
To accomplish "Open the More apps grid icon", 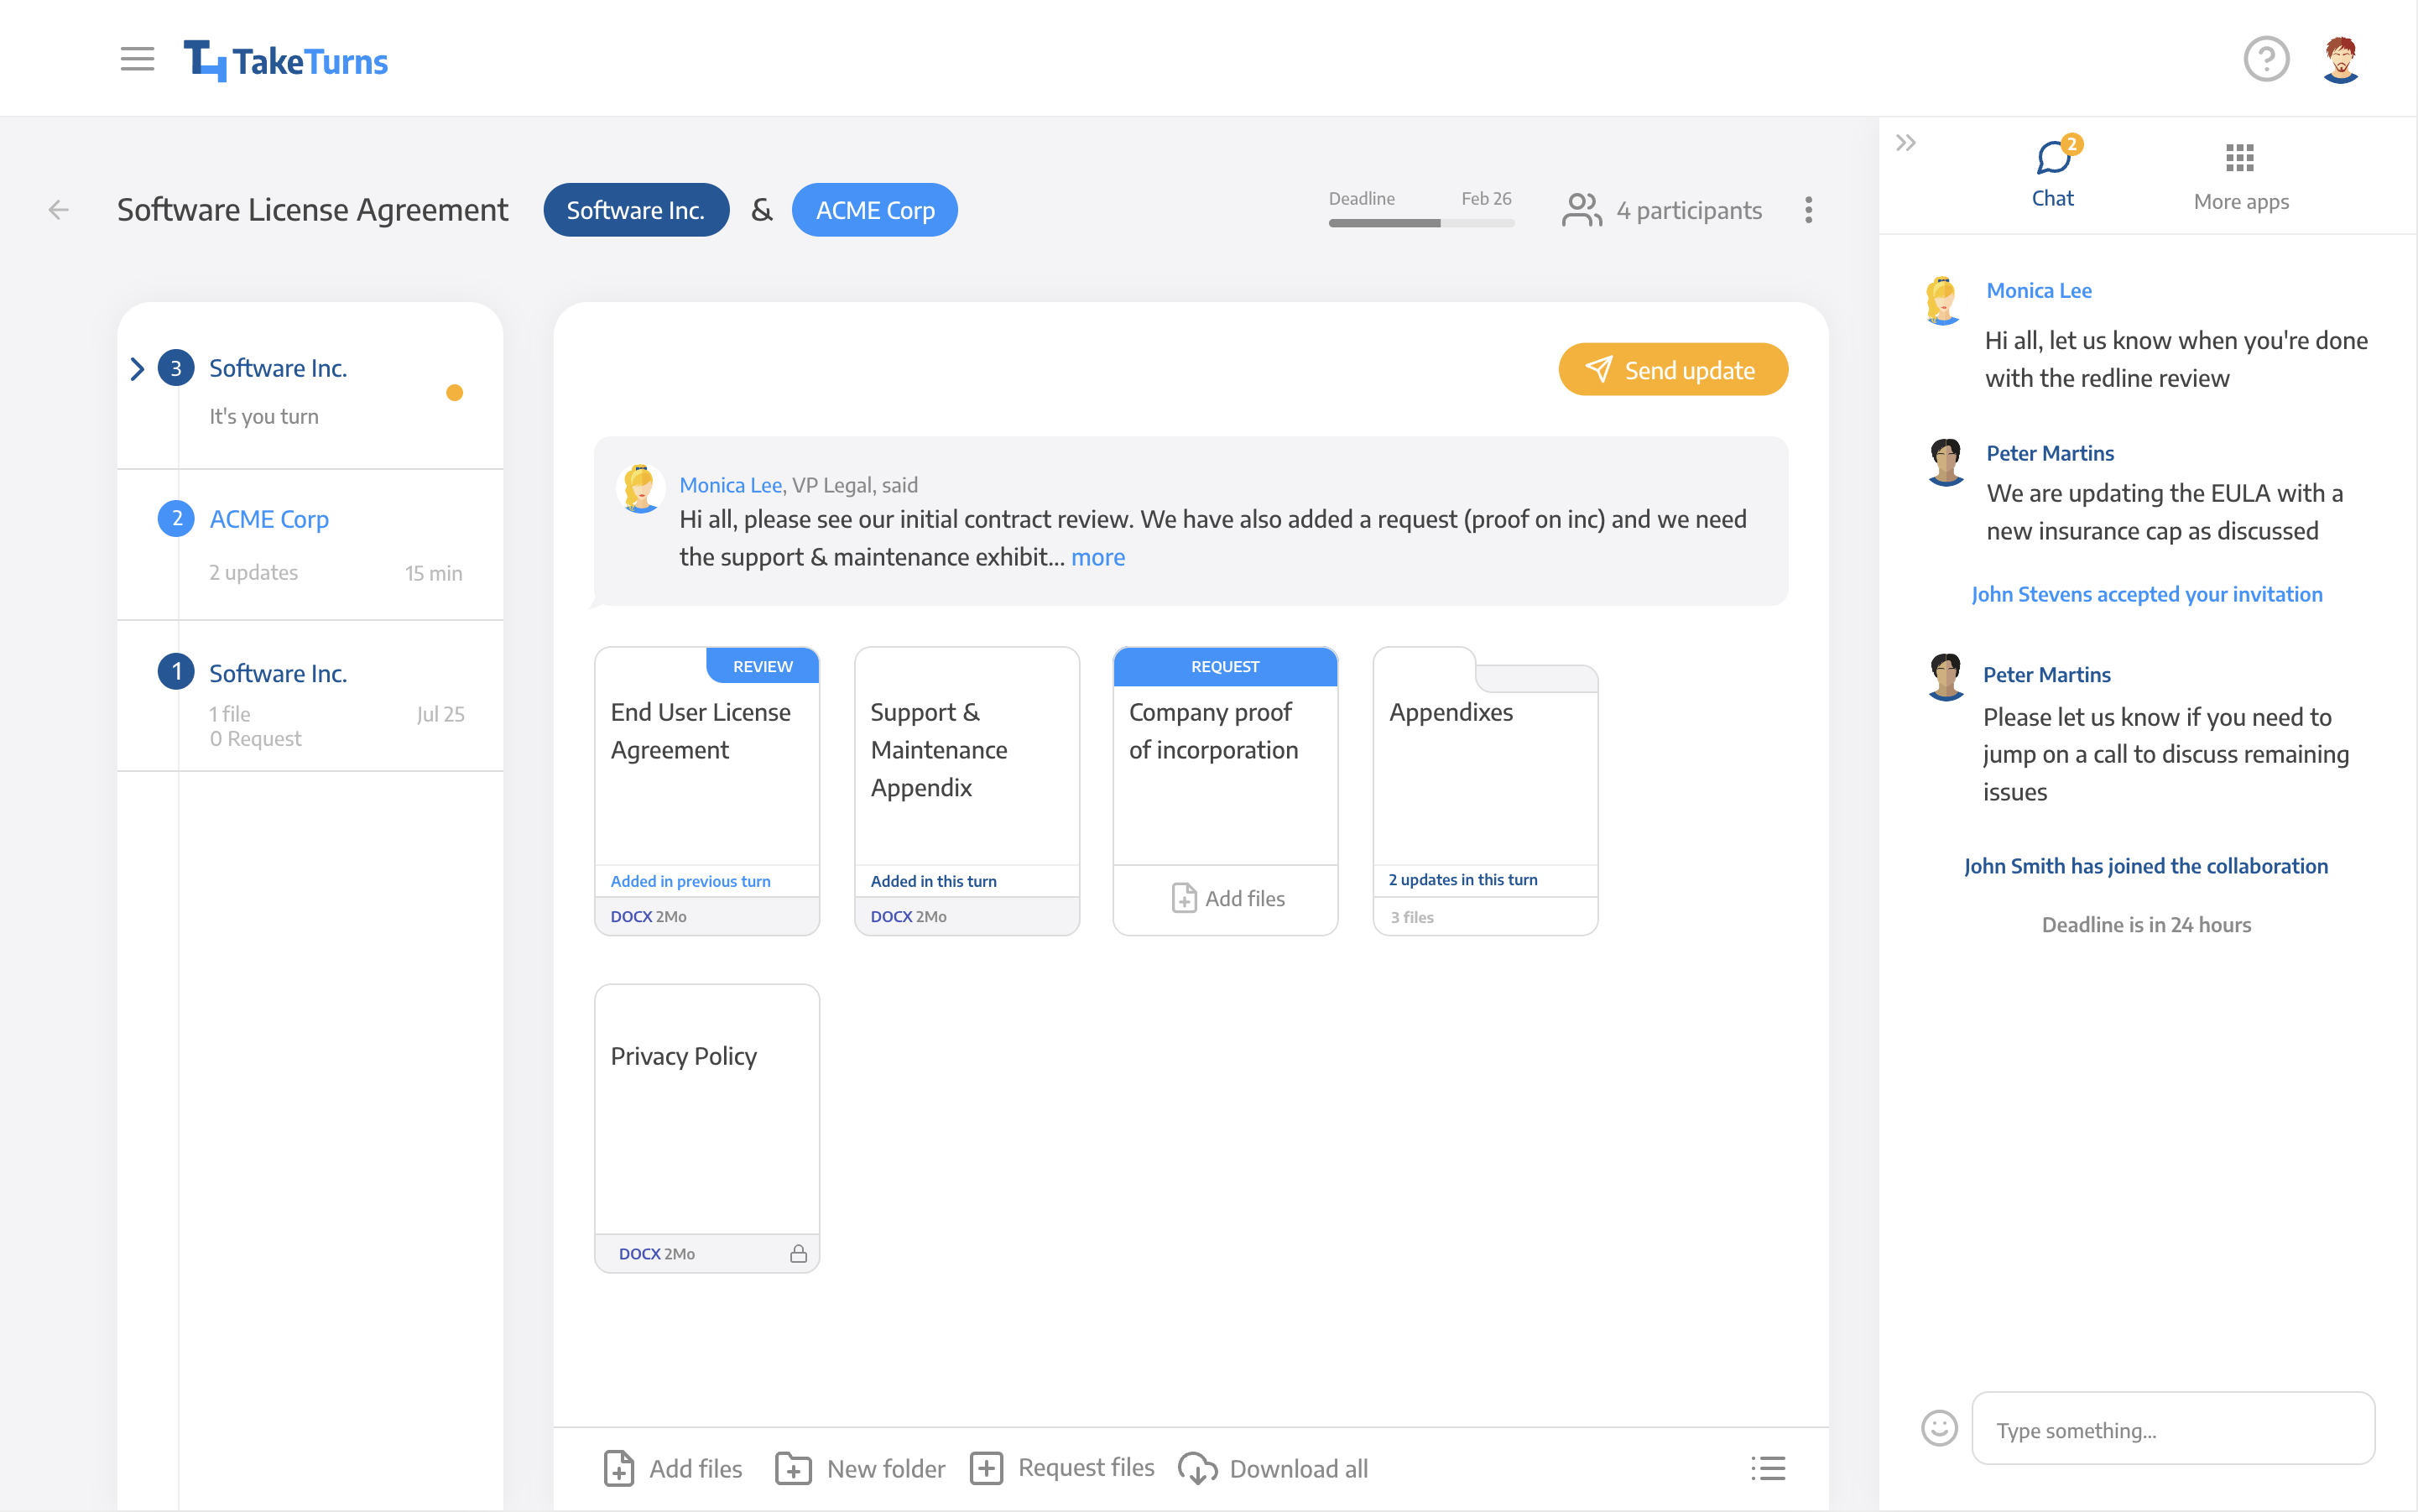I will [x=2239, y=158].
